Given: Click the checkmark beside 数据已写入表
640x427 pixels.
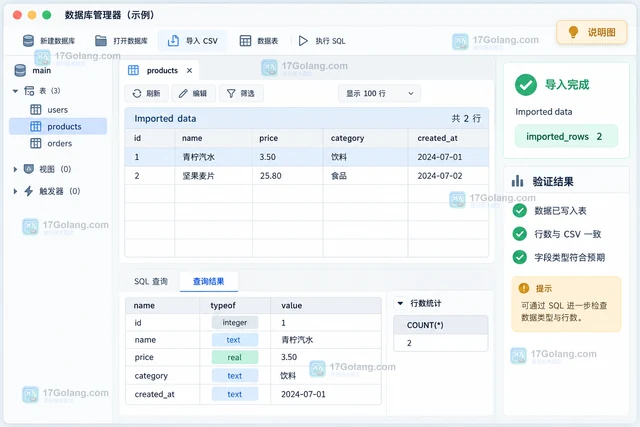Looking at the screenshot, I should (x=520, y=211).
